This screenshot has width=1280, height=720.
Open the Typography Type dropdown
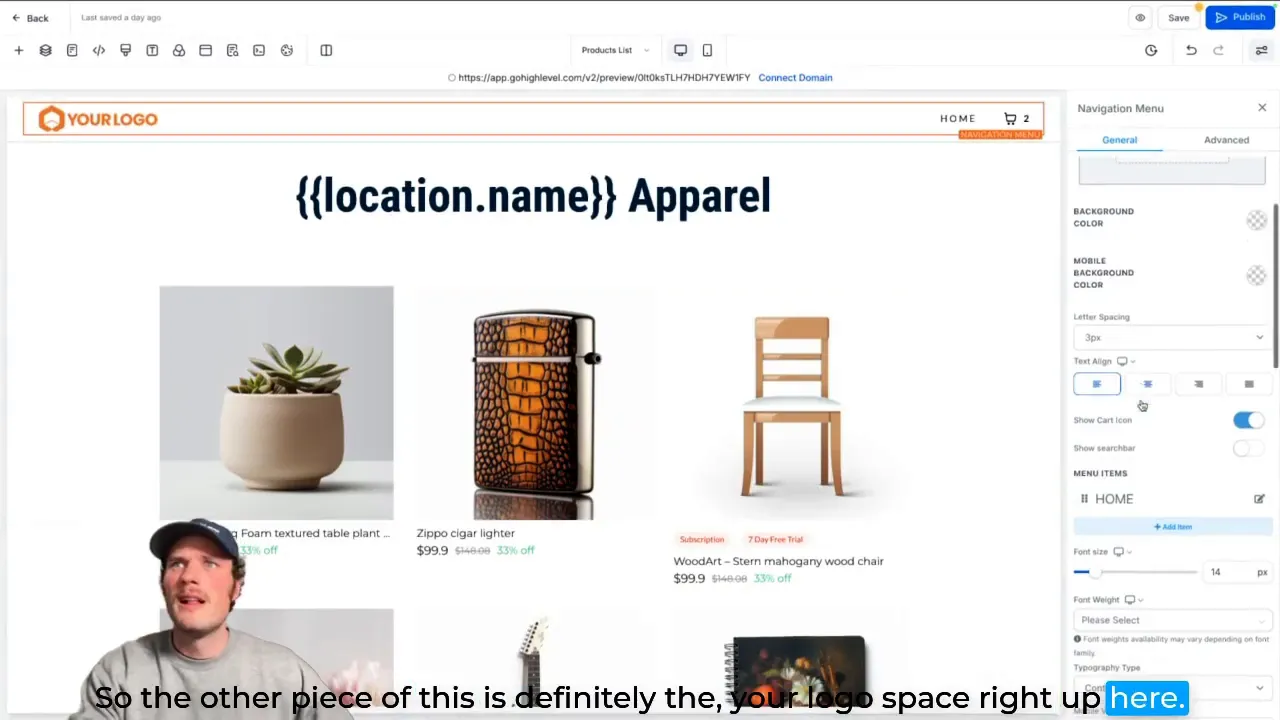click(1171, 688)
